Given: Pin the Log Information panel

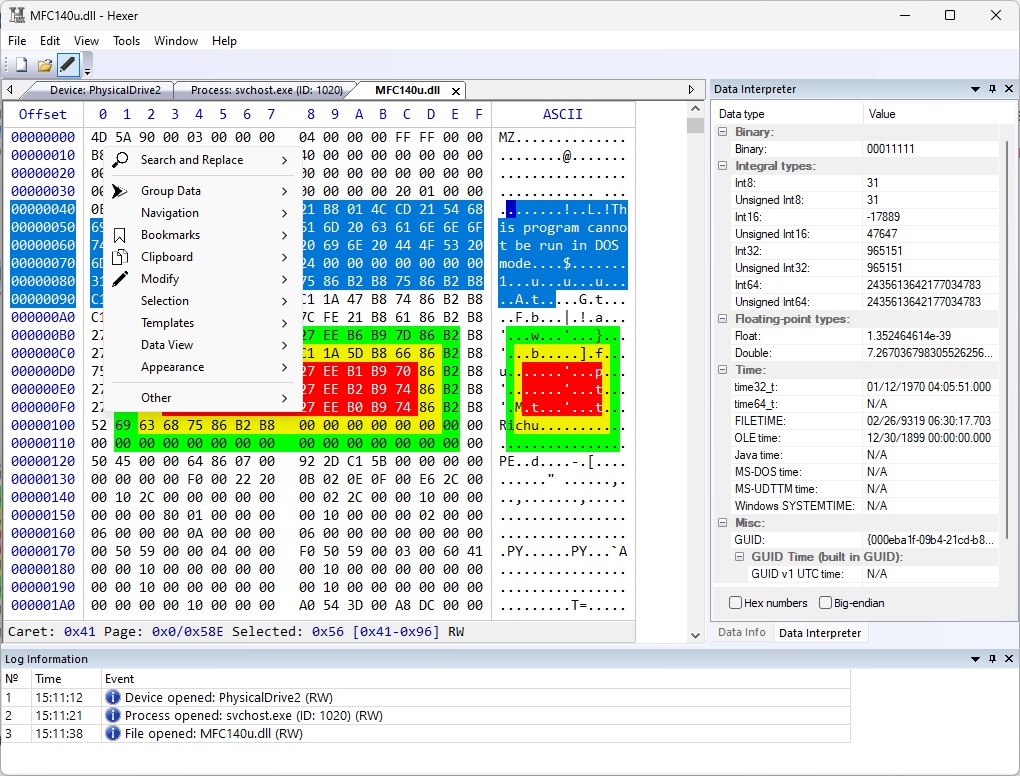Looking at the screenshot, I should pos(992,659).
